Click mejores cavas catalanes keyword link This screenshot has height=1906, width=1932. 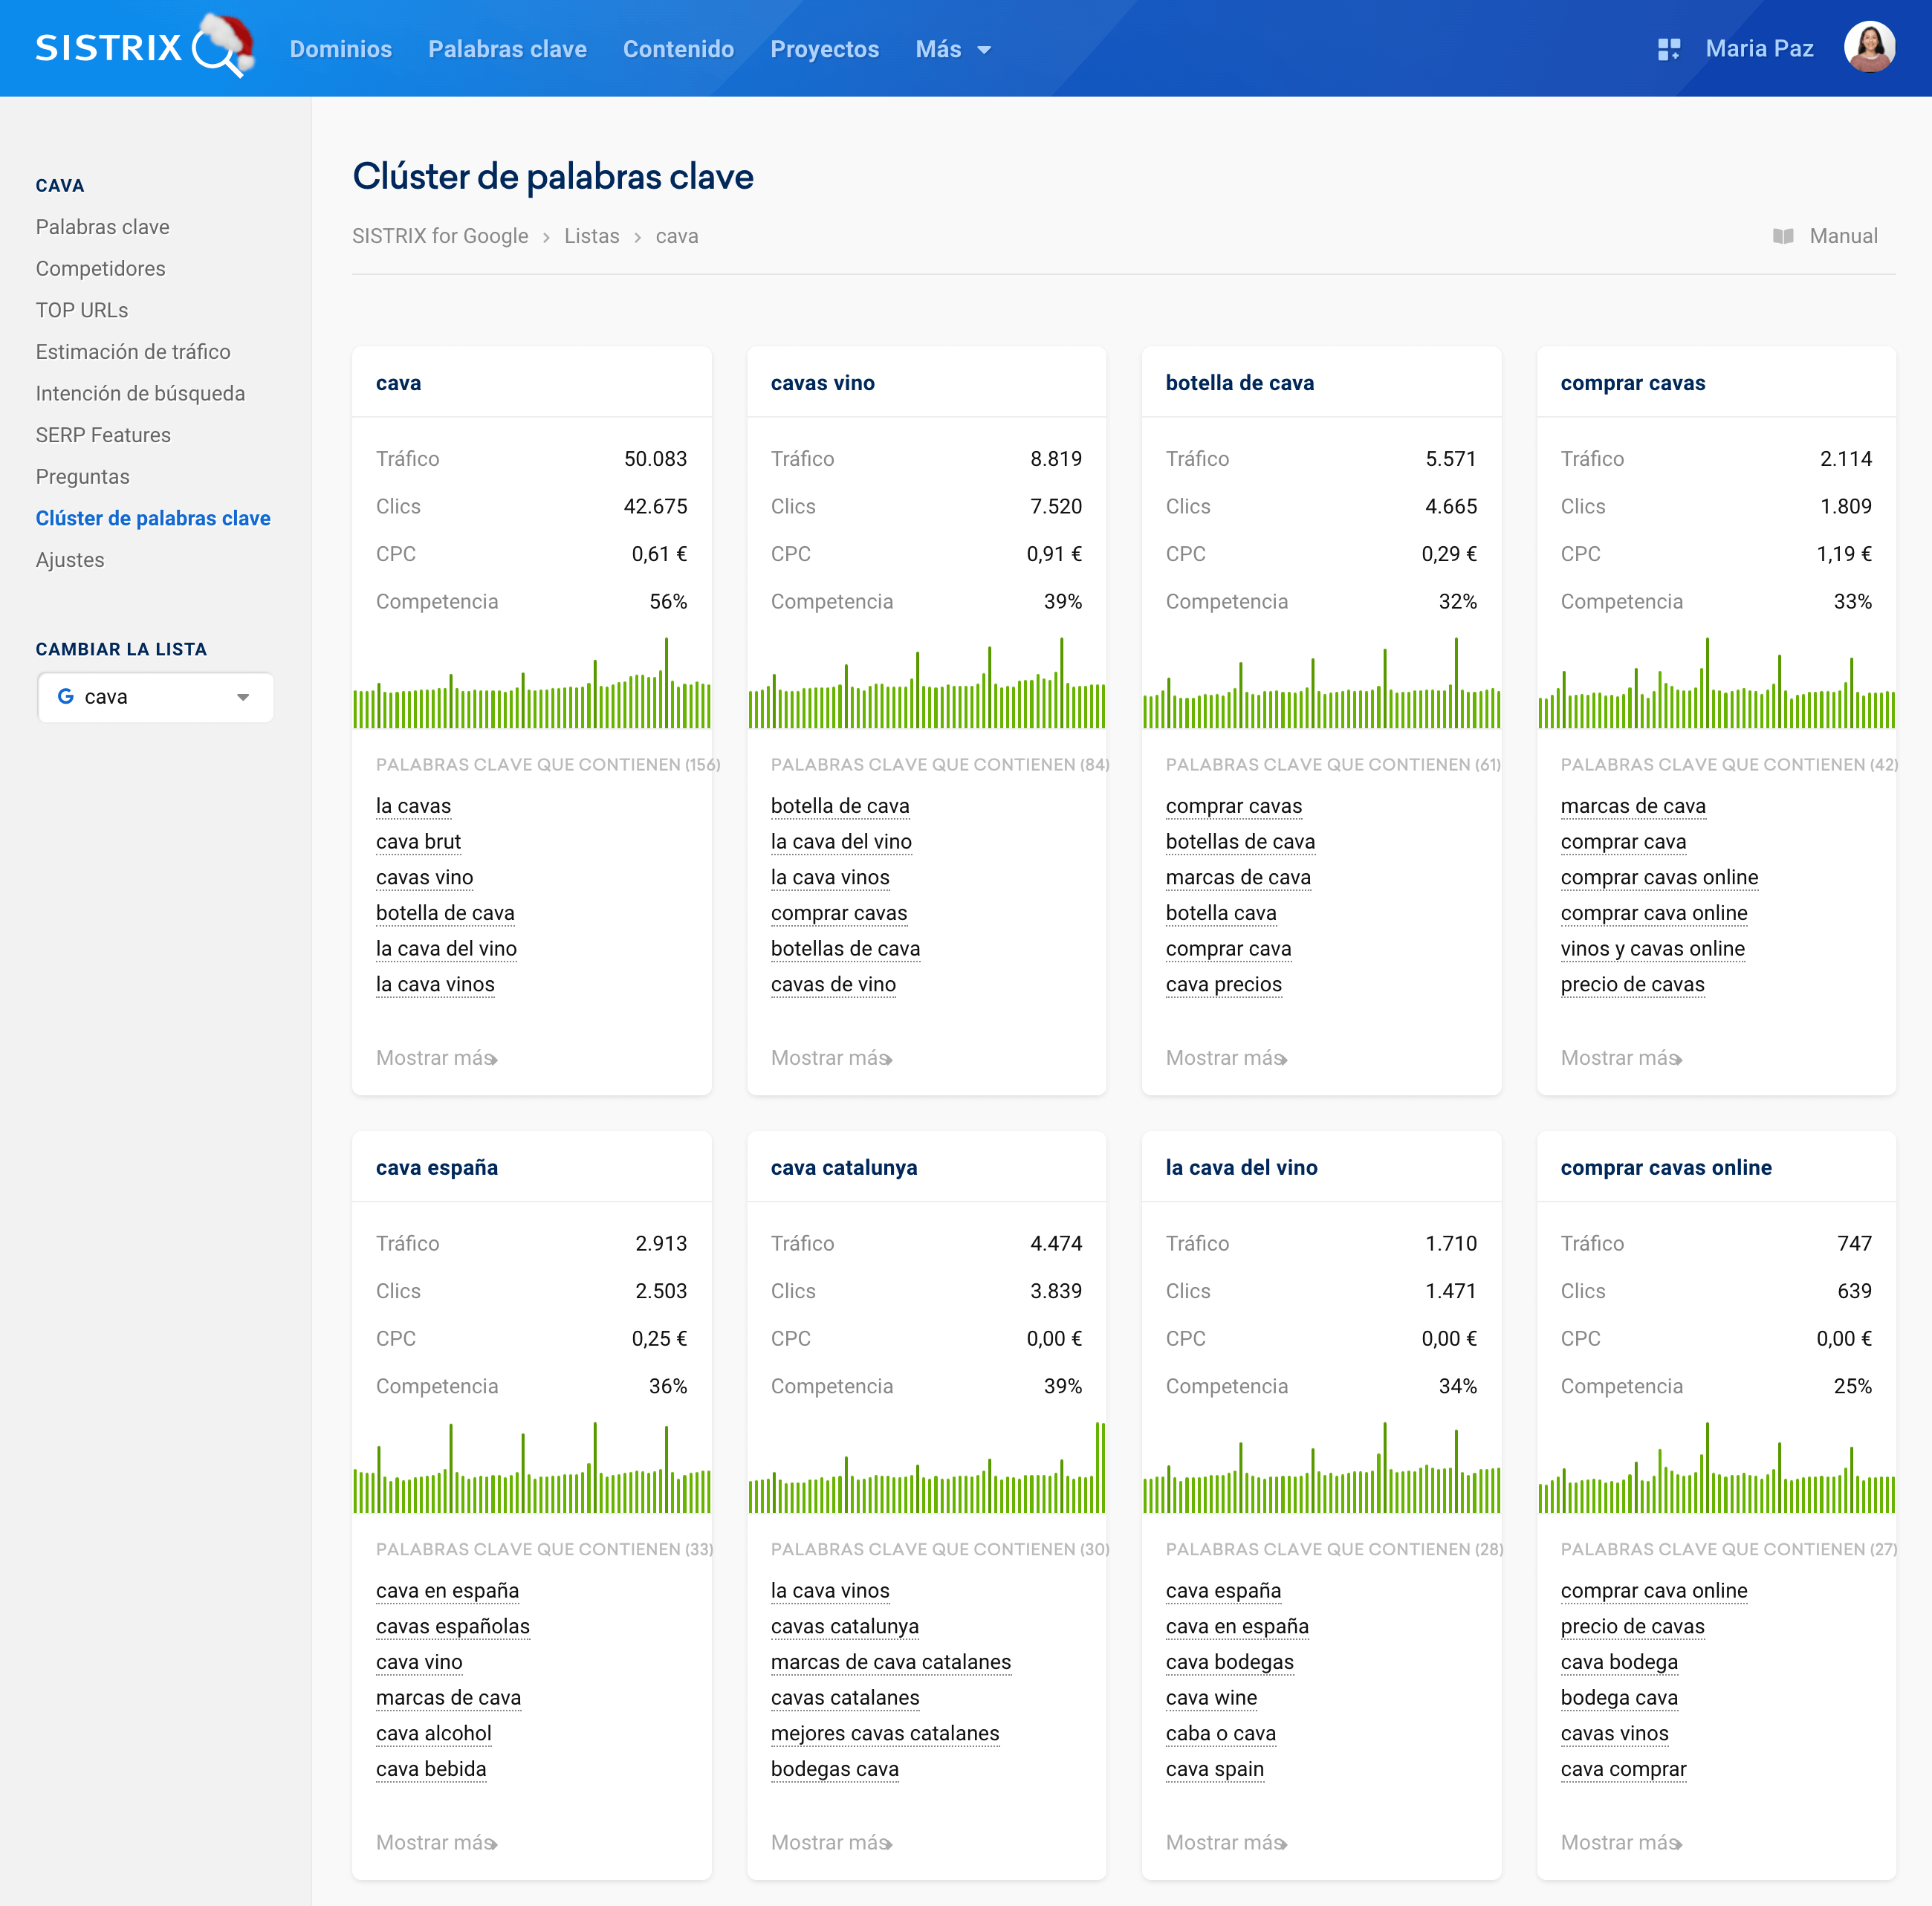884,1733
